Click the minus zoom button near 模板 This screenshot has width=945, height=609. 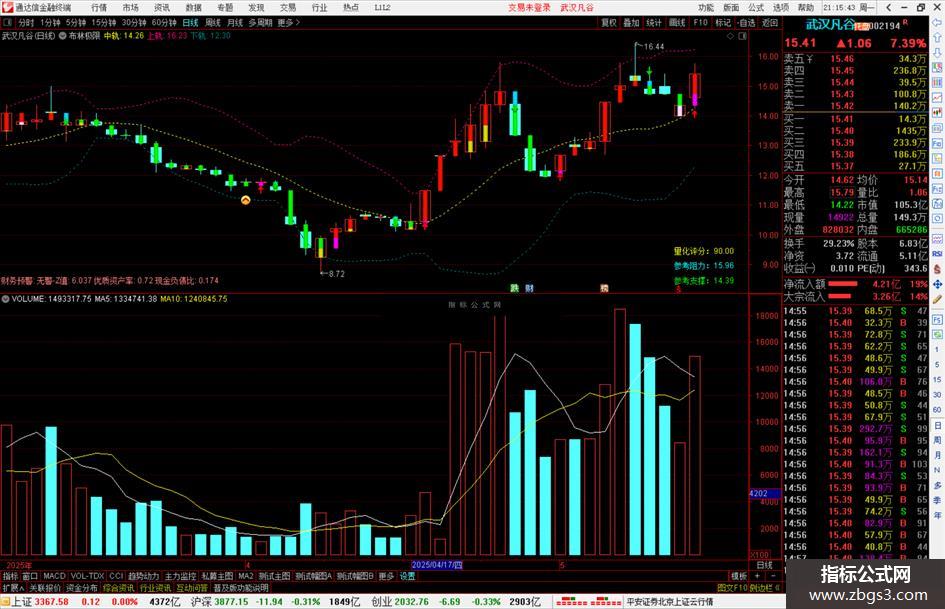(x=773, y=576)
